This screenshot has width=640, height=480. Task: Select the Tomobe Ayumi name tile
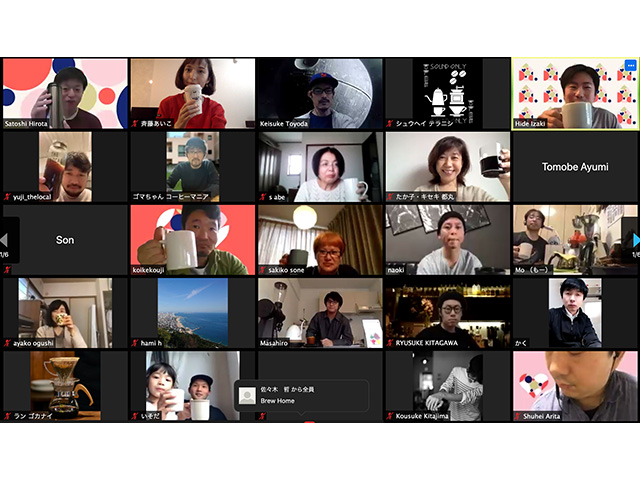(575, 167)
